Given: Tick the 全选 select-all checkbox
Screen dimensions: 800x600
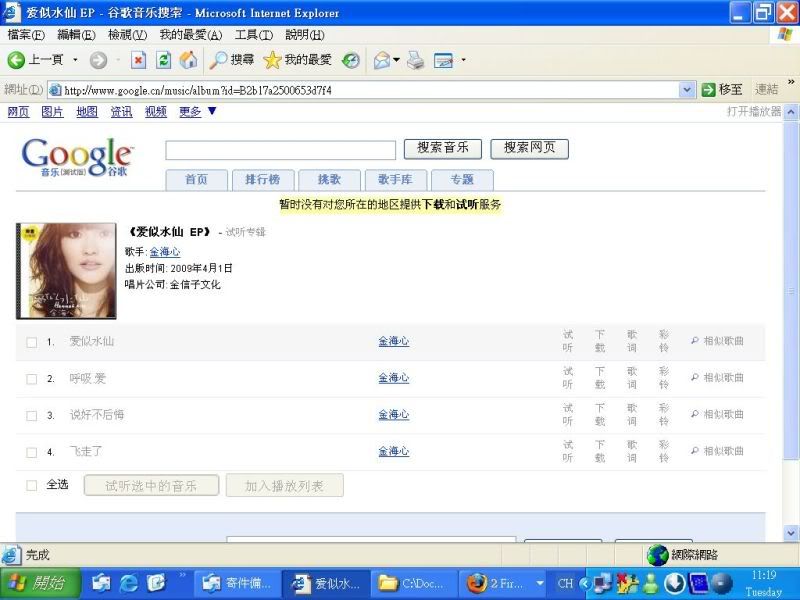Looking at the screenshot, I should click(x=32, y=485).
